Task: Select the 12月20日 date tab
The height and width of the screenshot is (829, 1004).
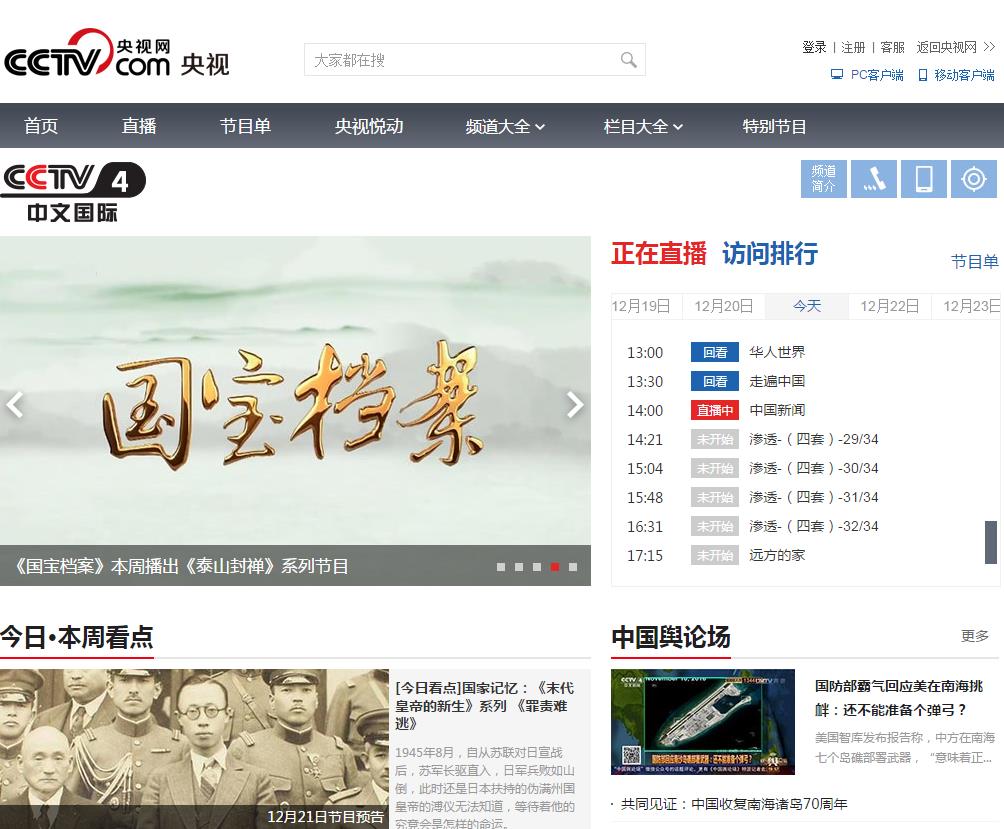Action: [724, 306]
